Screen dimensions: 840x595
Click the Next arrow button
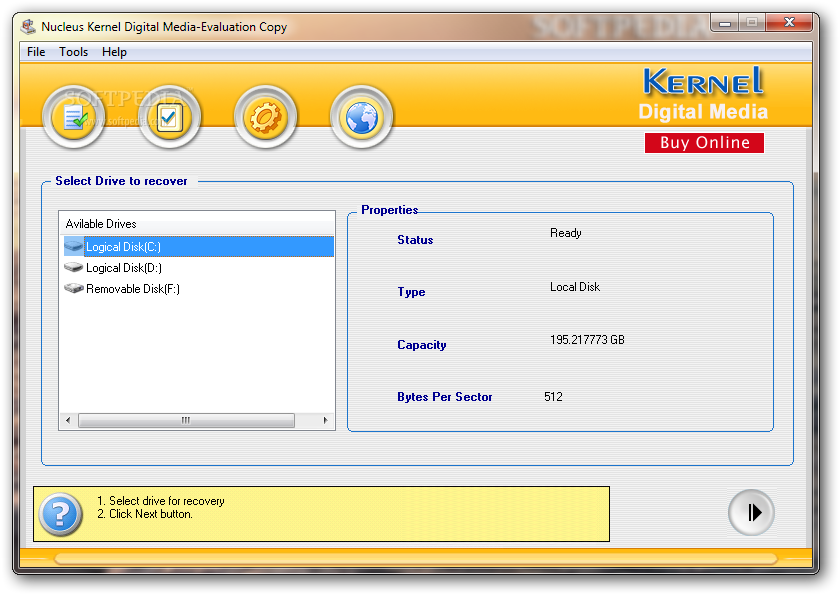pos(751,513)
